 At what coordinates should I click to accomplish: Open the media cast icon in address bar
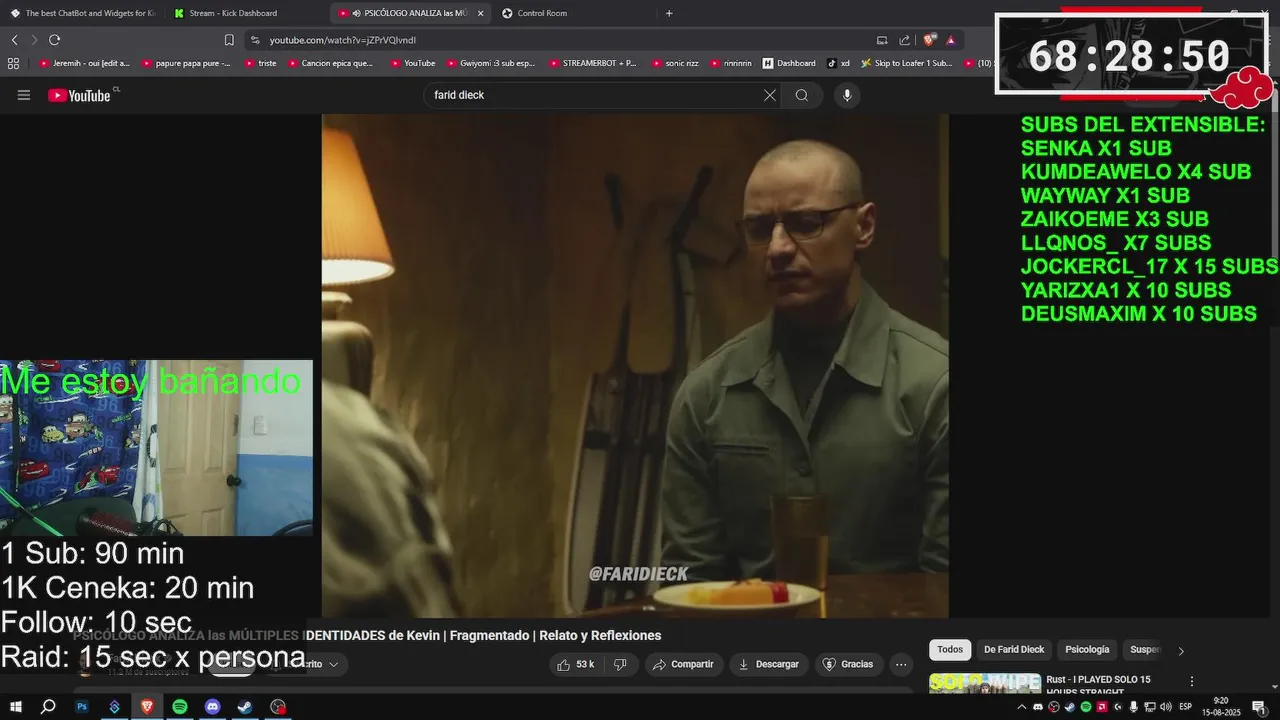[882, 40]
